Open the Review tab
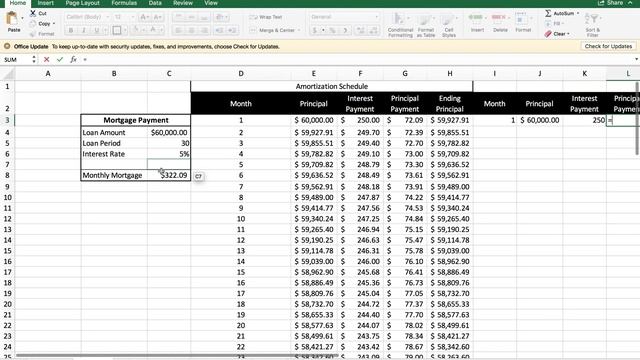This screenshot has height=360, width=640. (183, 3)
